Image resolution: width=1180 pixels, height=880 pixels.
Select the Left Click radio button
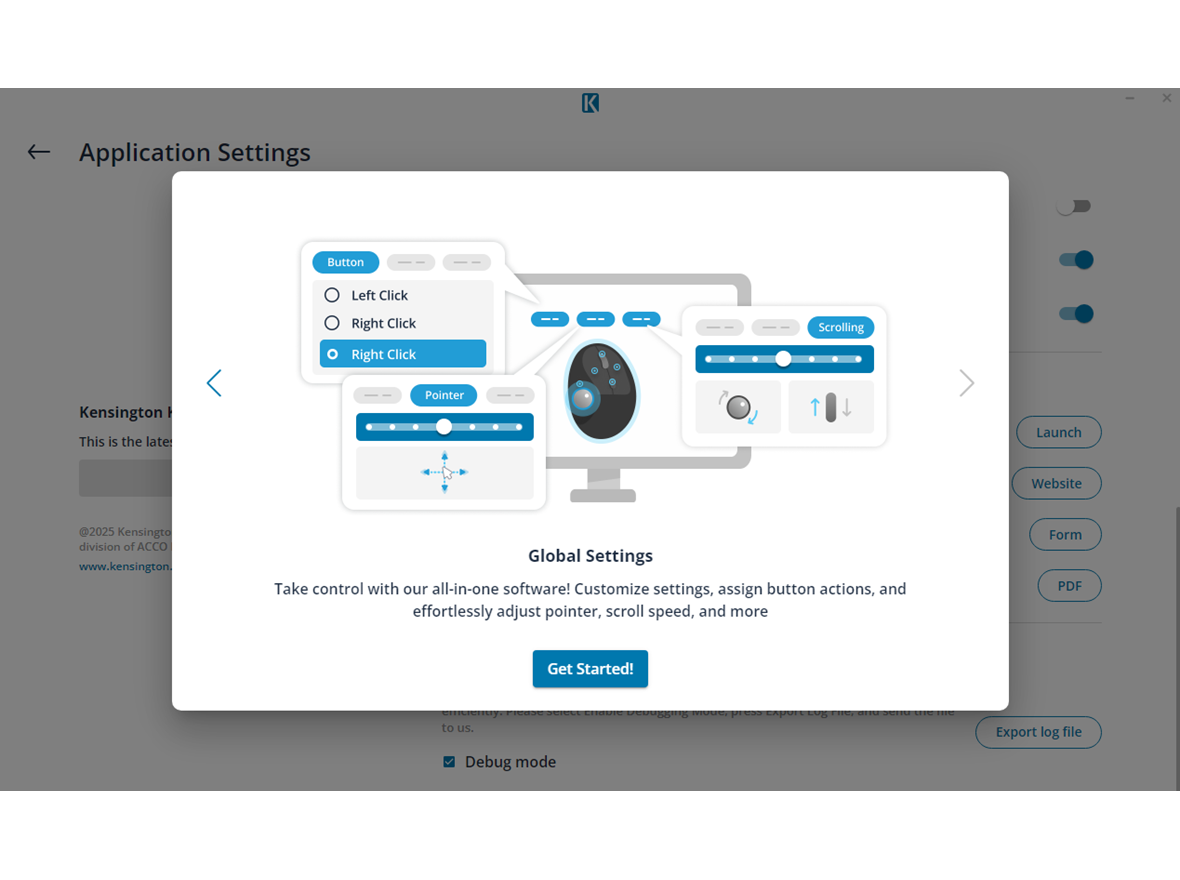click(331, 294)
